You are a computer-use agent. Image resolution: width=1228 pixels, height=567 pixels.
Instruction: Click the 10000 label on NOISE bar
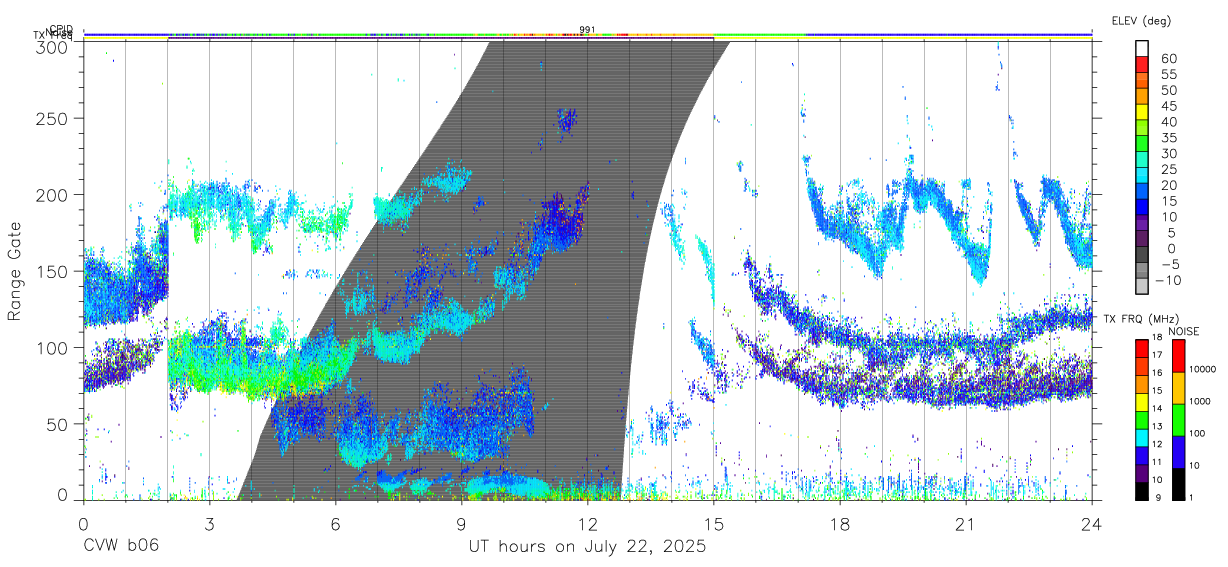click(1204, 369)
